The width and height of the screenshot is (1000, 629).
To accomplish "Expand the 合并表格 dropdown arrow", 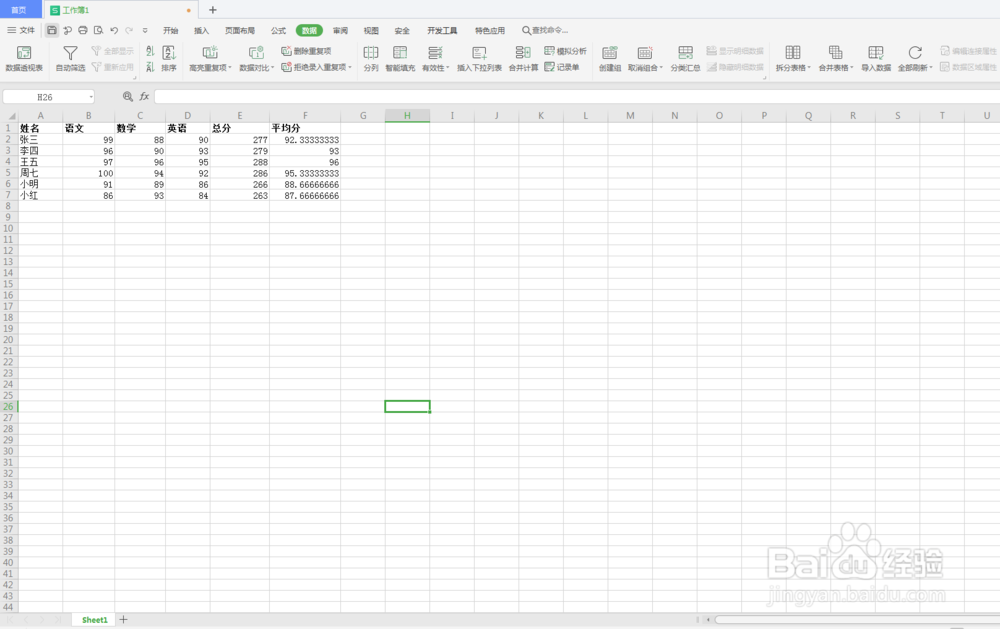I will (x=852, y=68).
